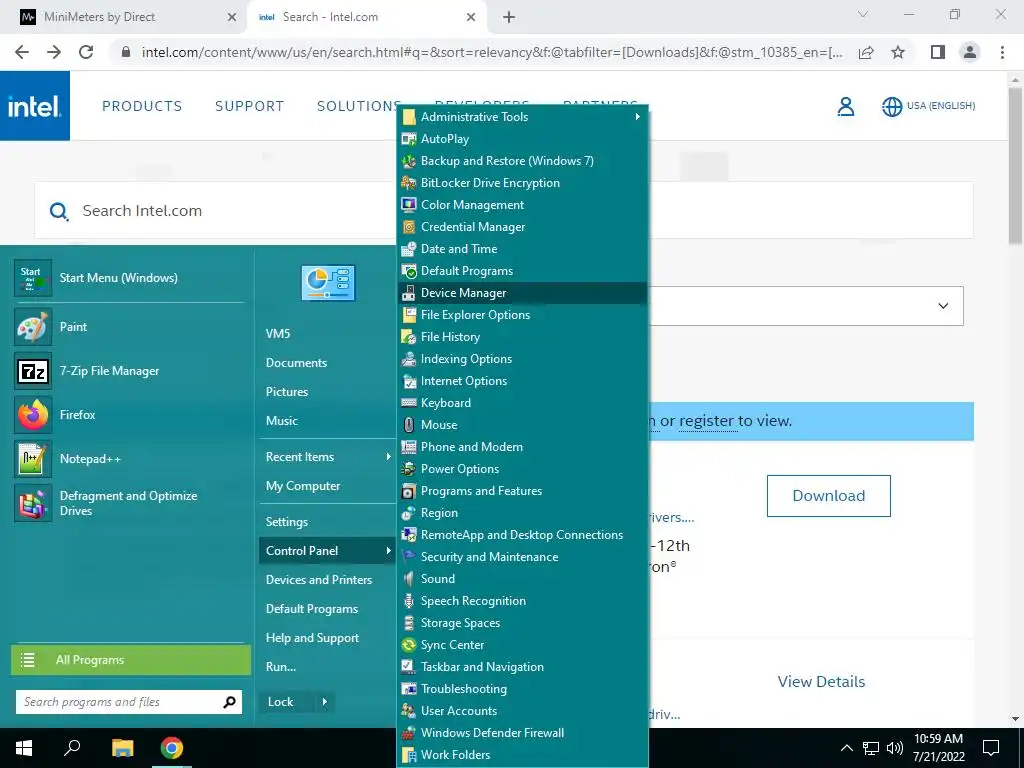Open Troubleshooting in Control Panel list
This screenshot has width=1024, height=768.
pyautogui.click(x=522, y=688)
